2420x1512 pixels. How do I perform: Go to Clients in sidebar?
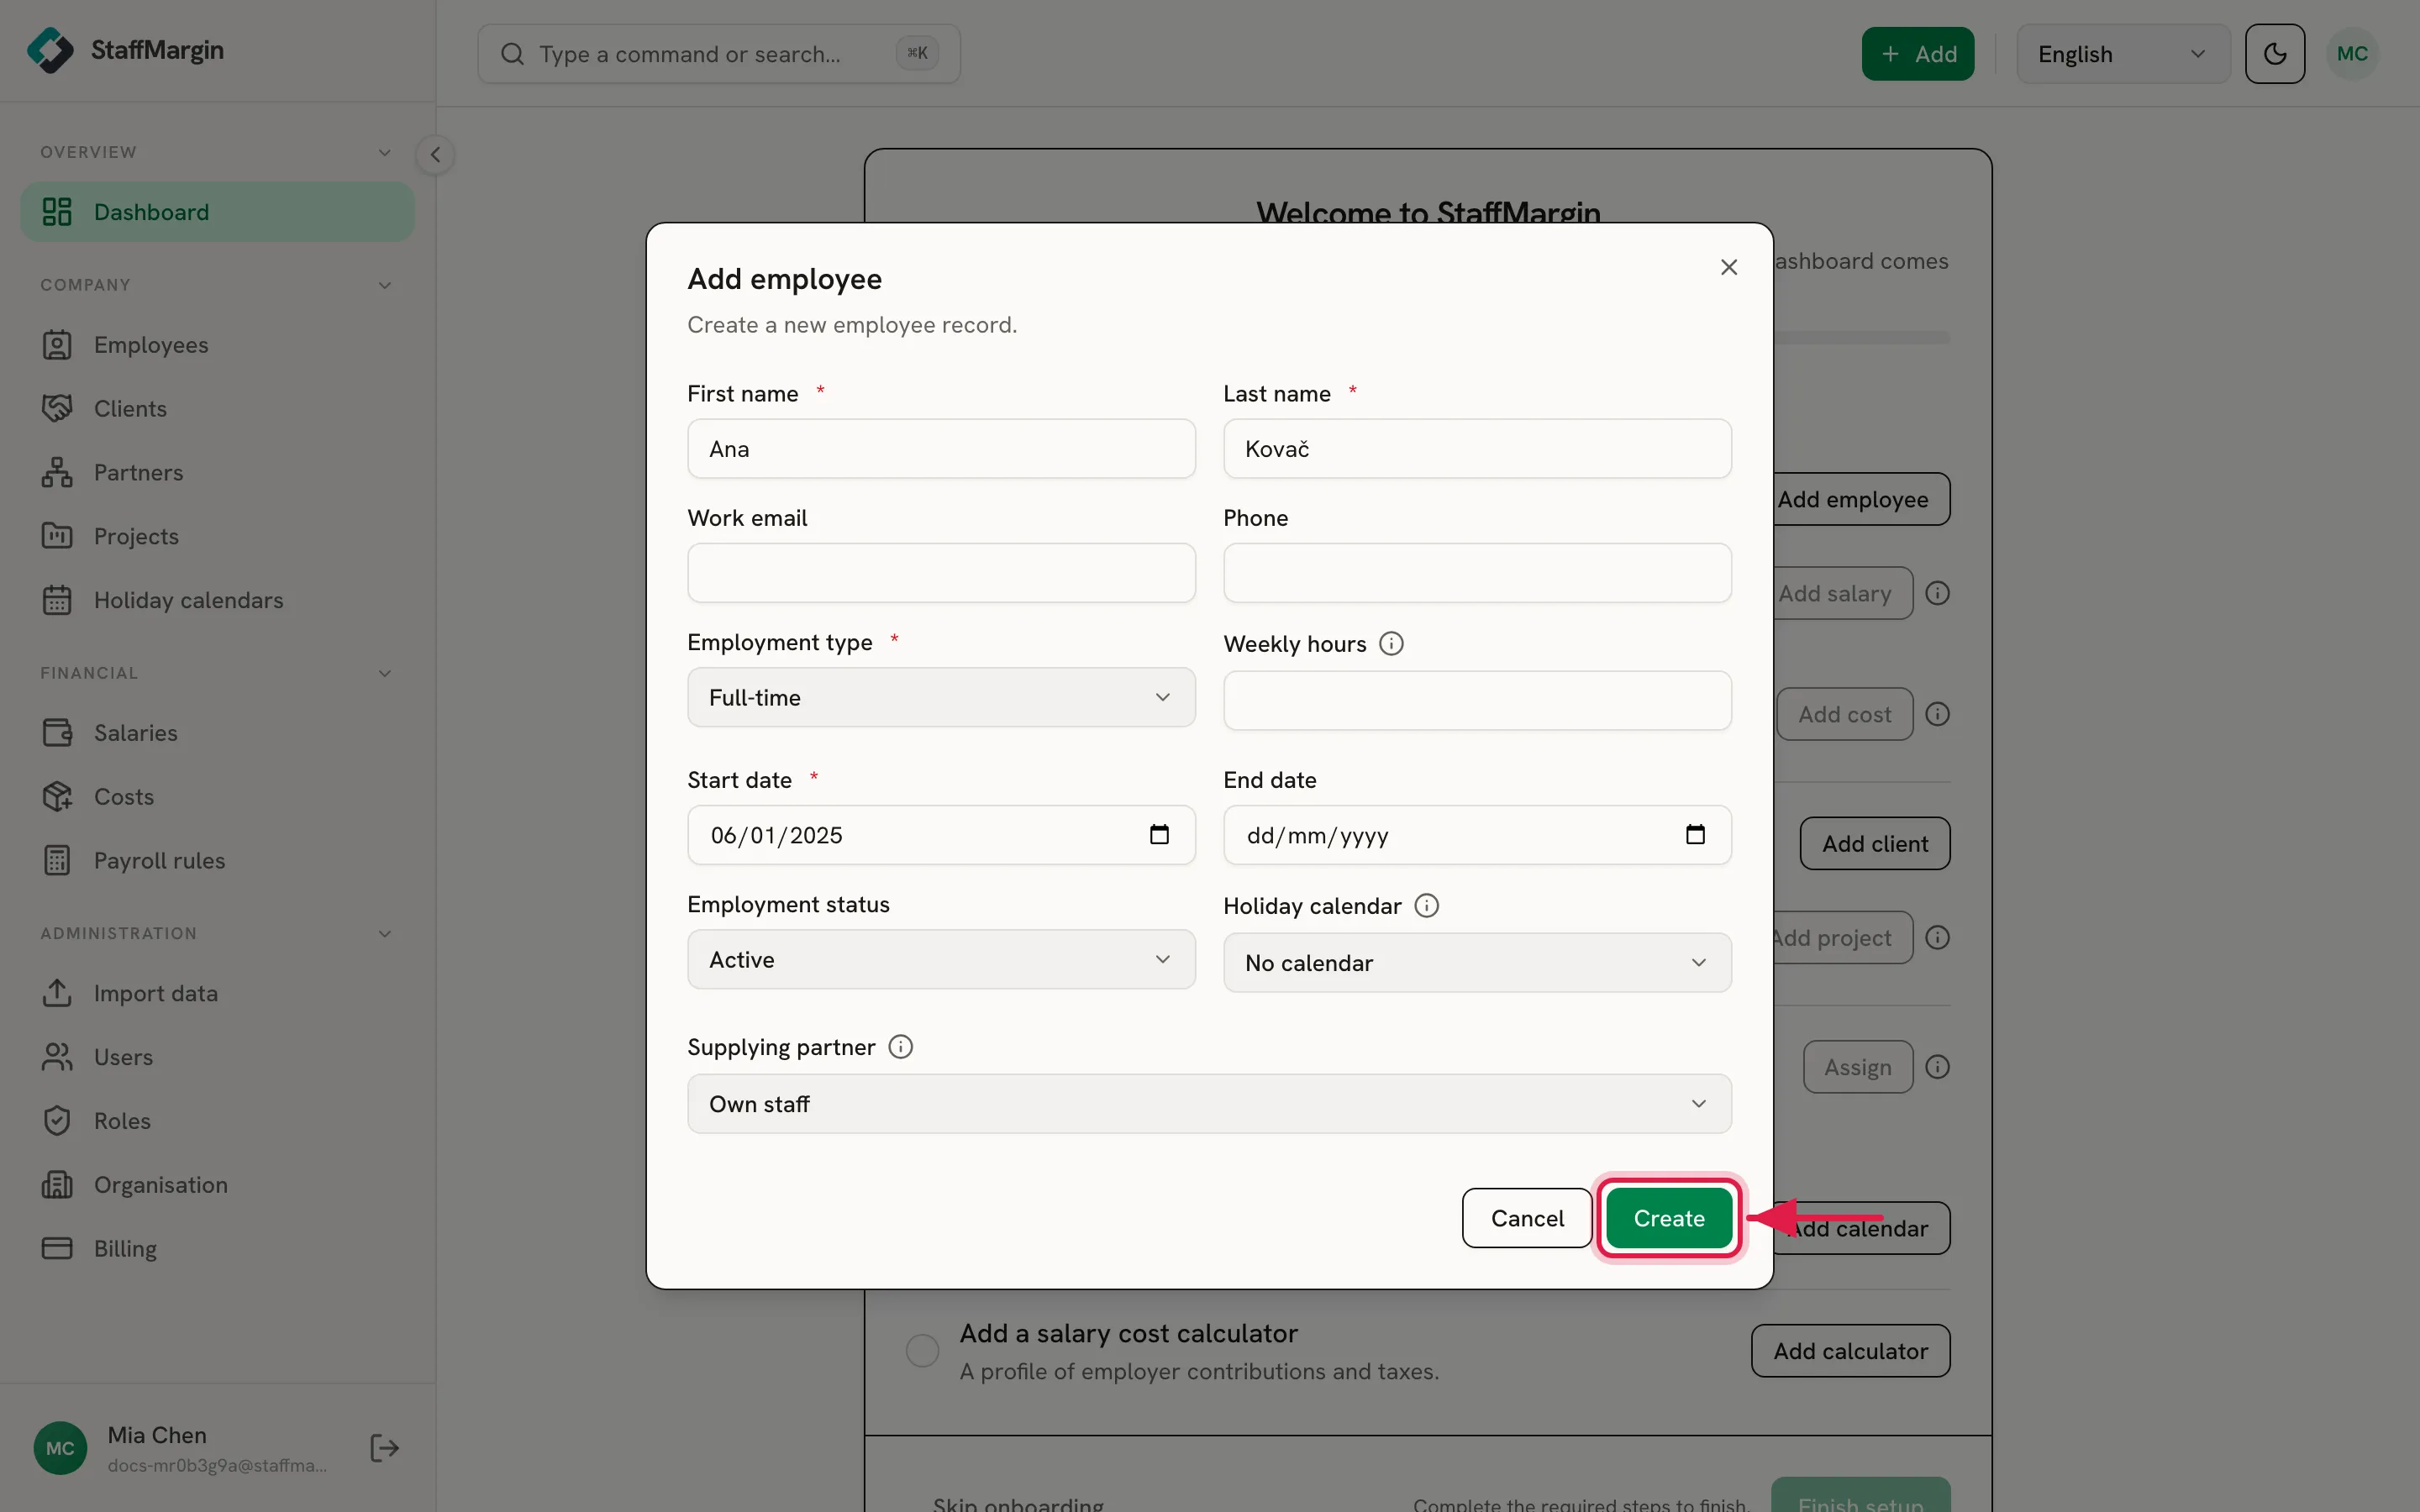point(217,409)
